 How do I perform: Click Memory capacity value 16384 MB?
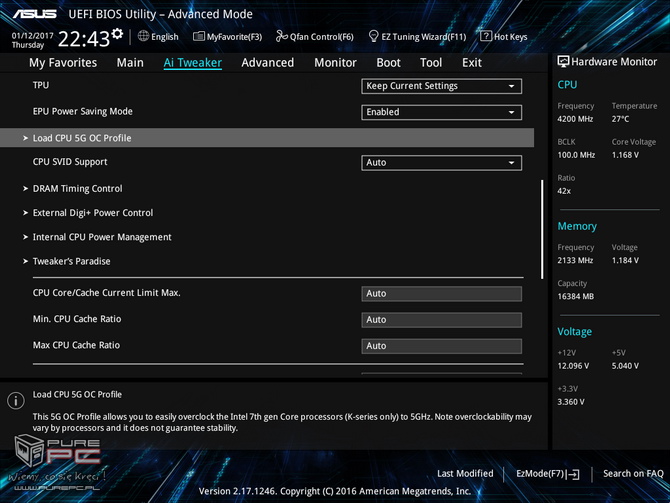(x=576, y=296)
